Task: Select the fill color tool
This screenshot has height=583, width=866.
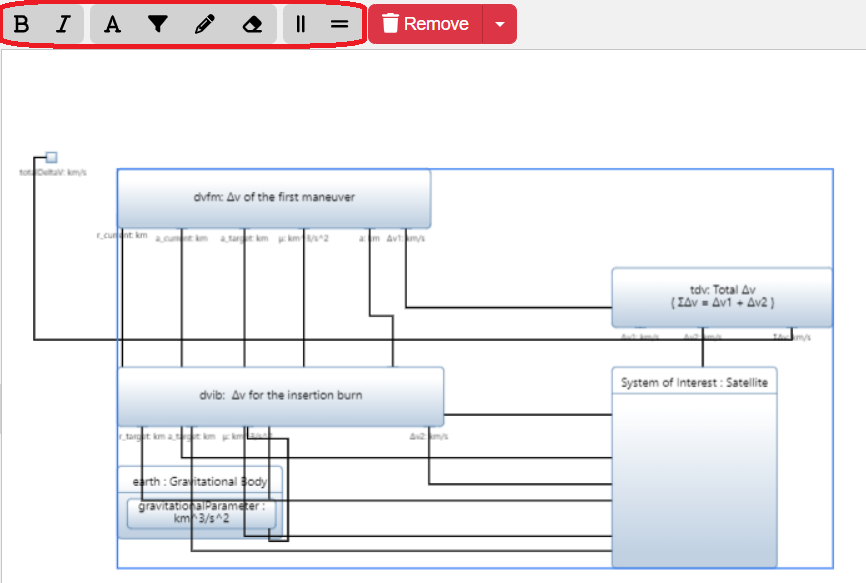Action: click(157, 23)
